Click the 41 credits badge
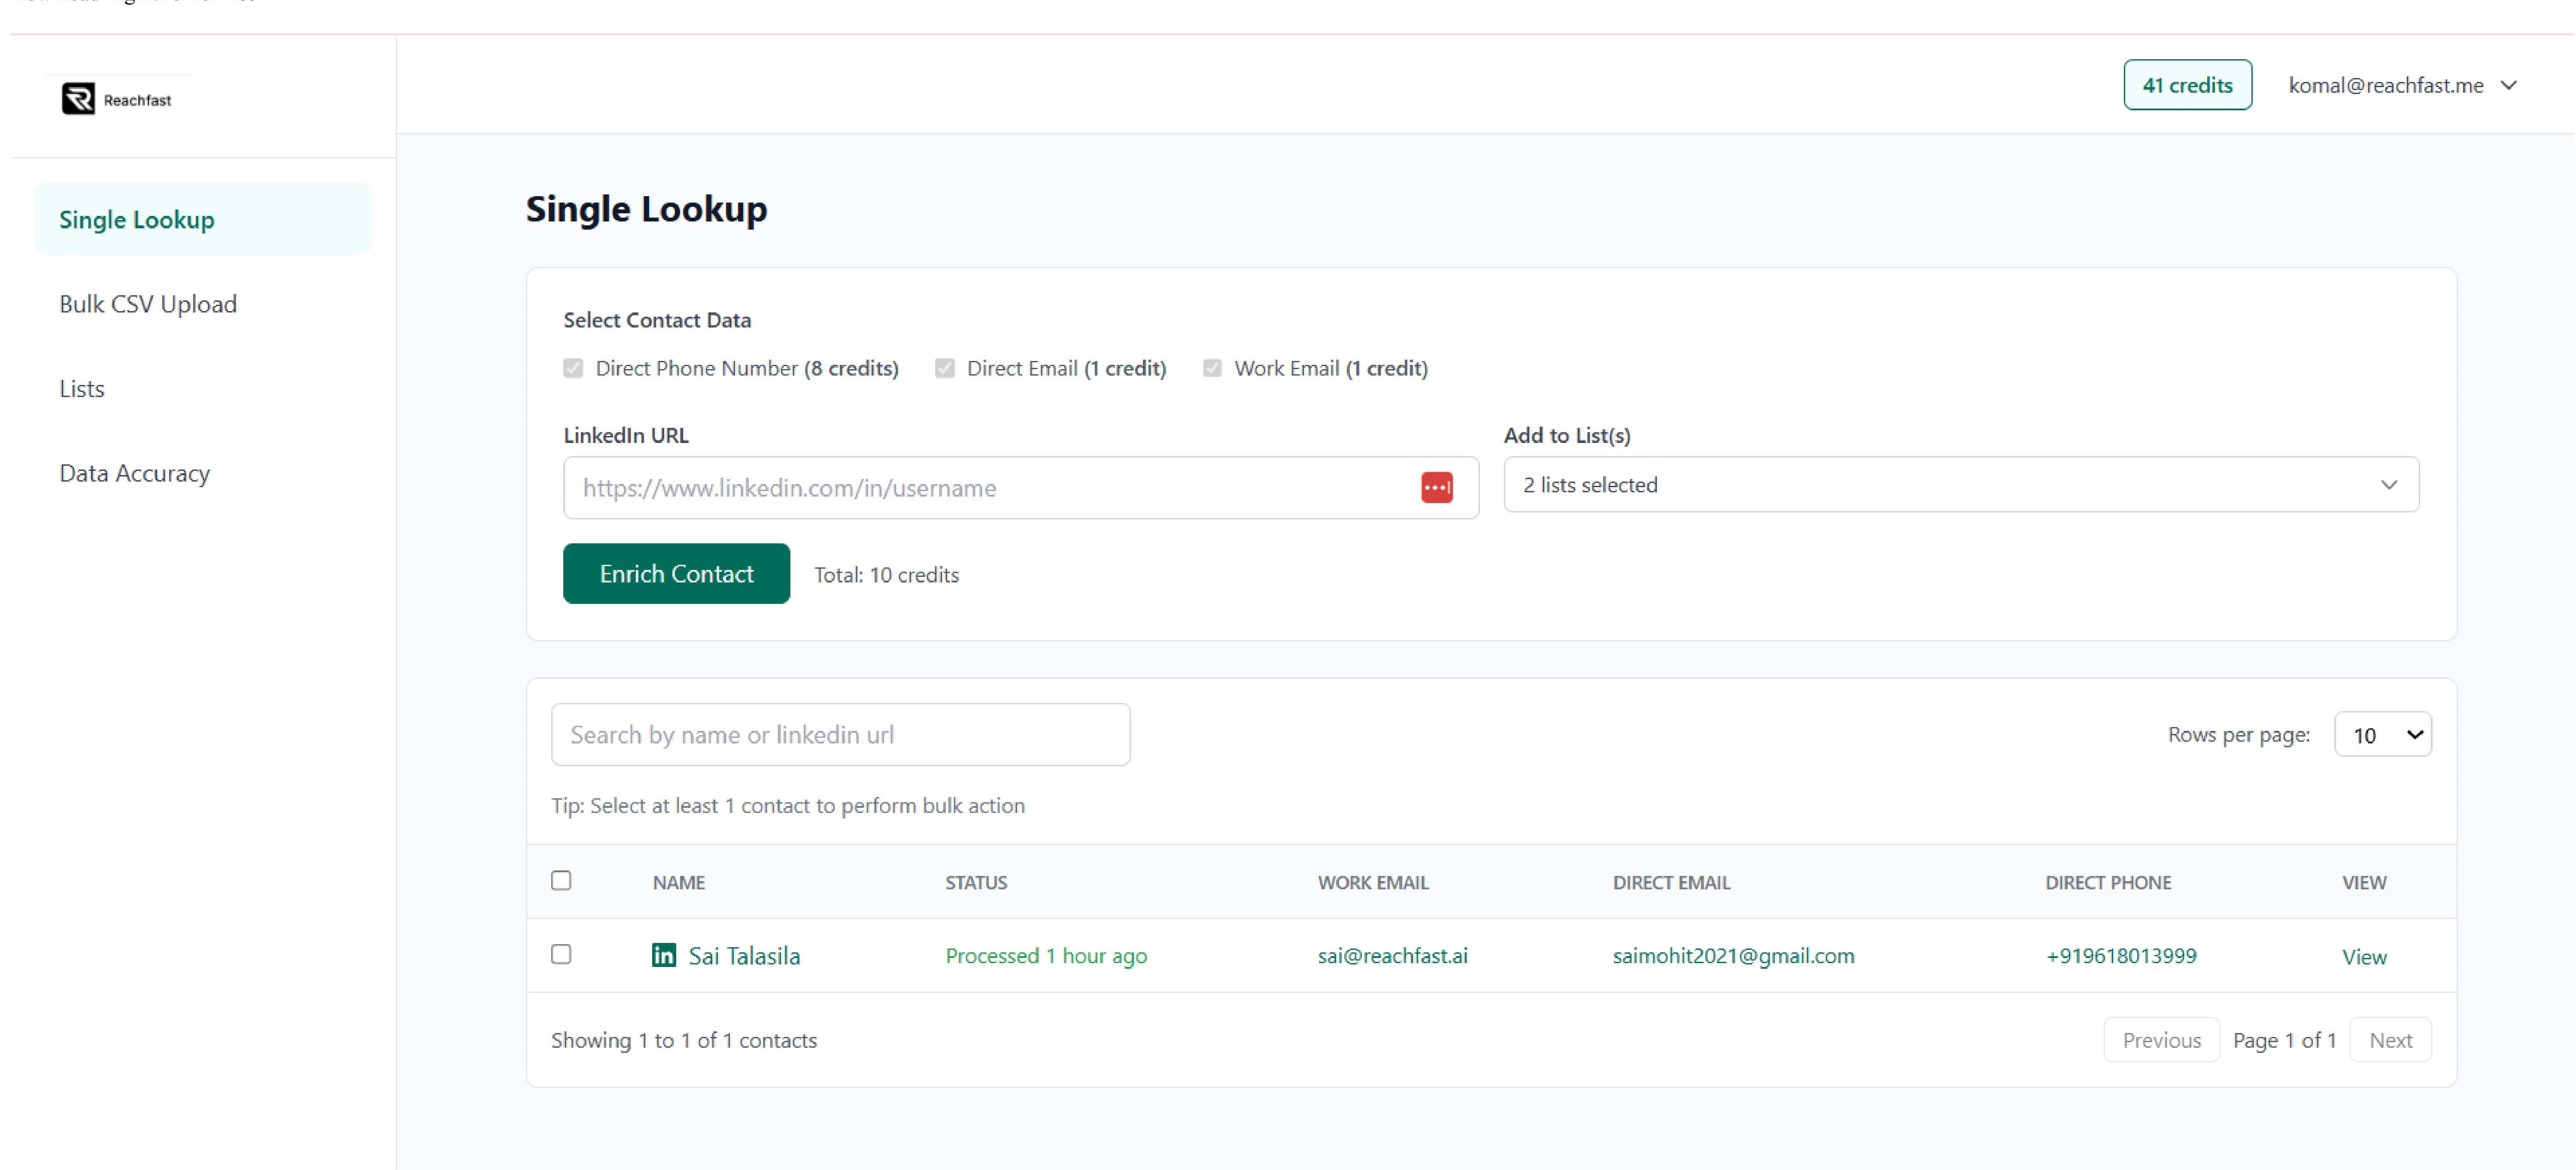The width and height of the screenshot is (2576, 1170). [2187, 86]
